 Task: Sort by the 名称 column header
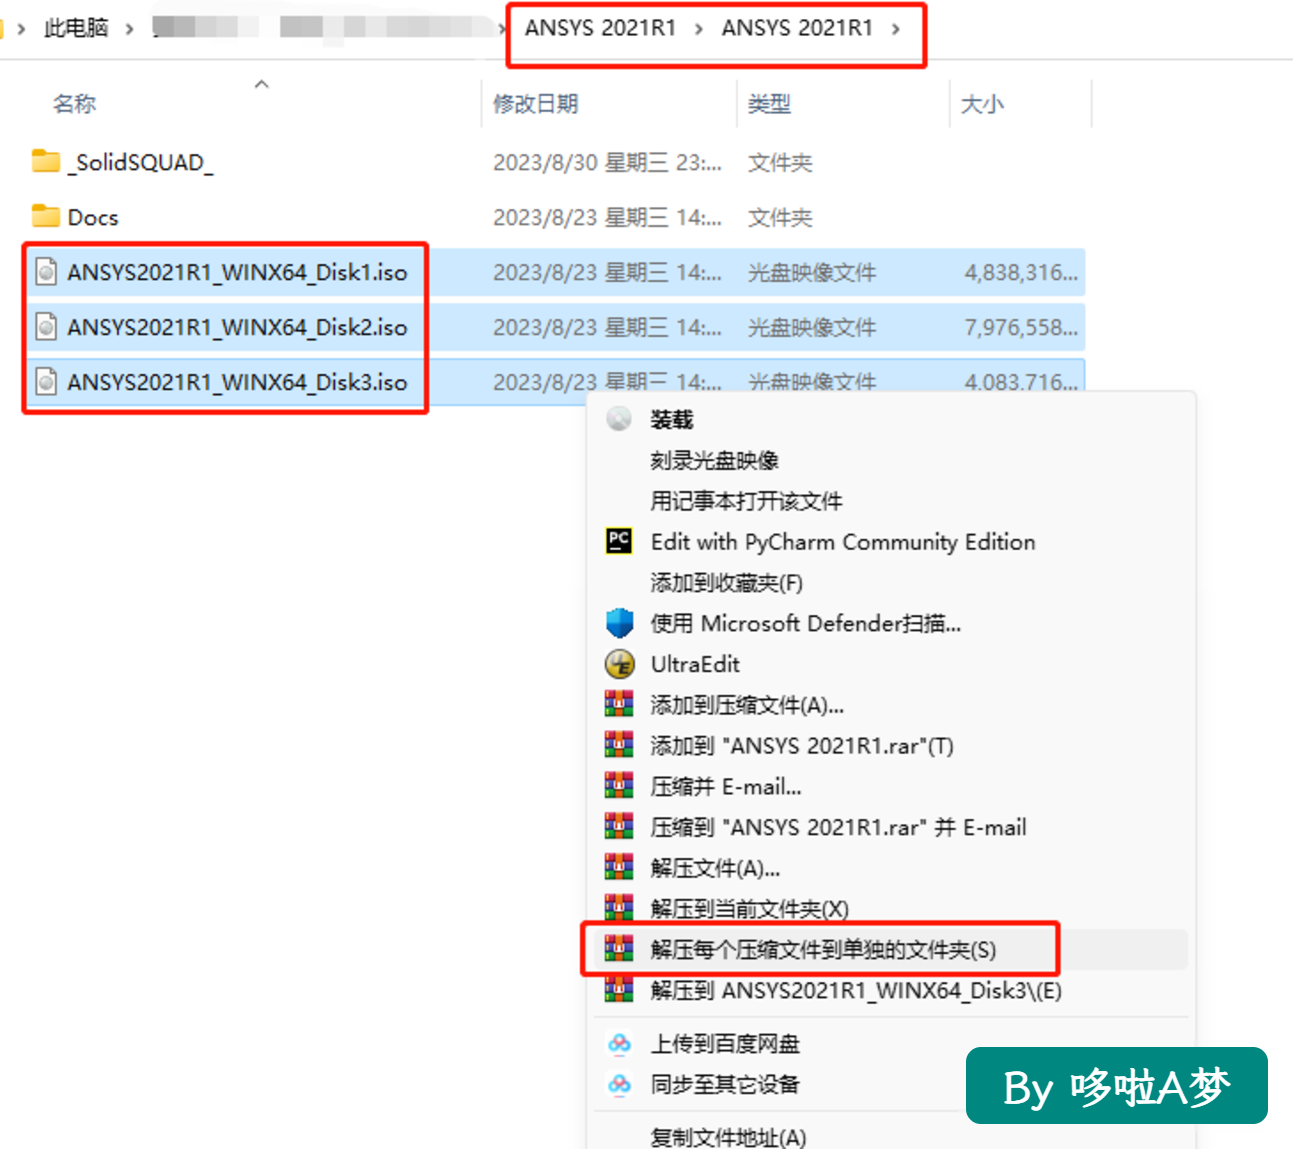point(74,104)
